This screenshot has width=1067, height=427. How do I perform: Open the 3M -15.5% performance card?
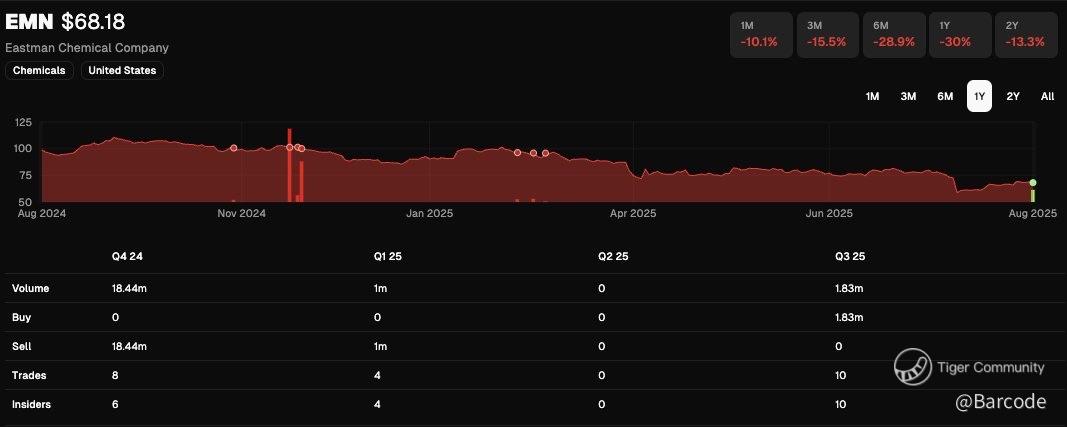(x=827, y=35)
